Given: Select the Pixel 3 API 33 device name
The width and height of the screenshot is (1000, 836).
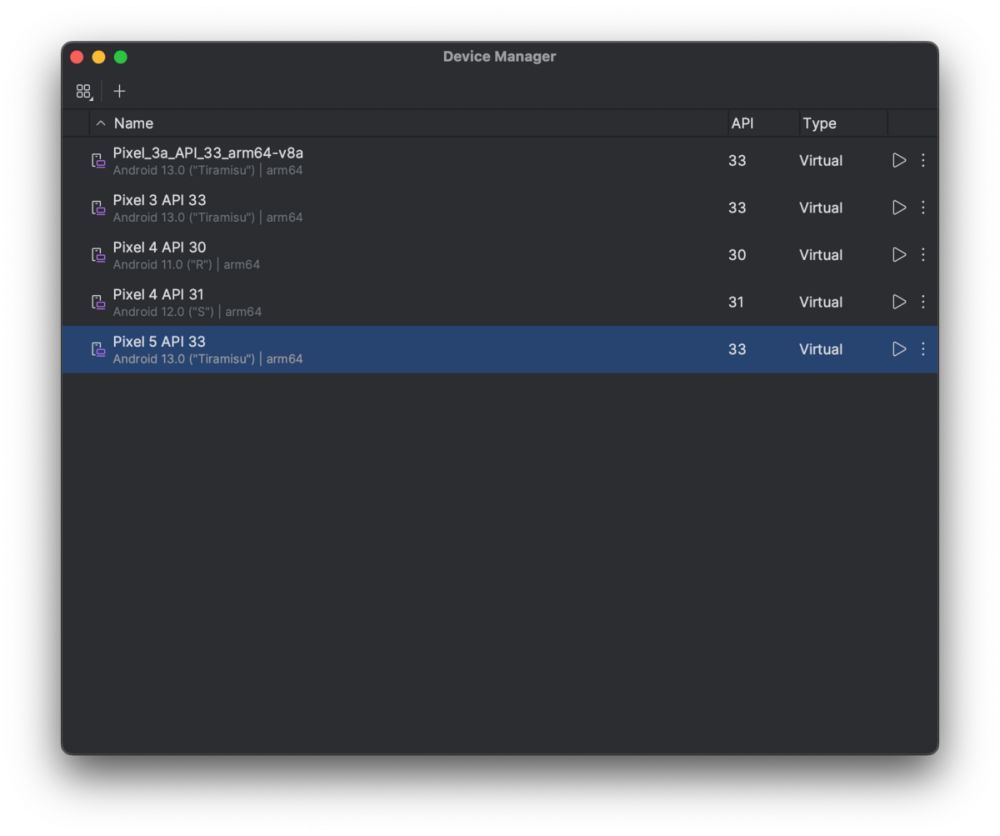Looking at the screenshot, I should click(x=159, y=200).
